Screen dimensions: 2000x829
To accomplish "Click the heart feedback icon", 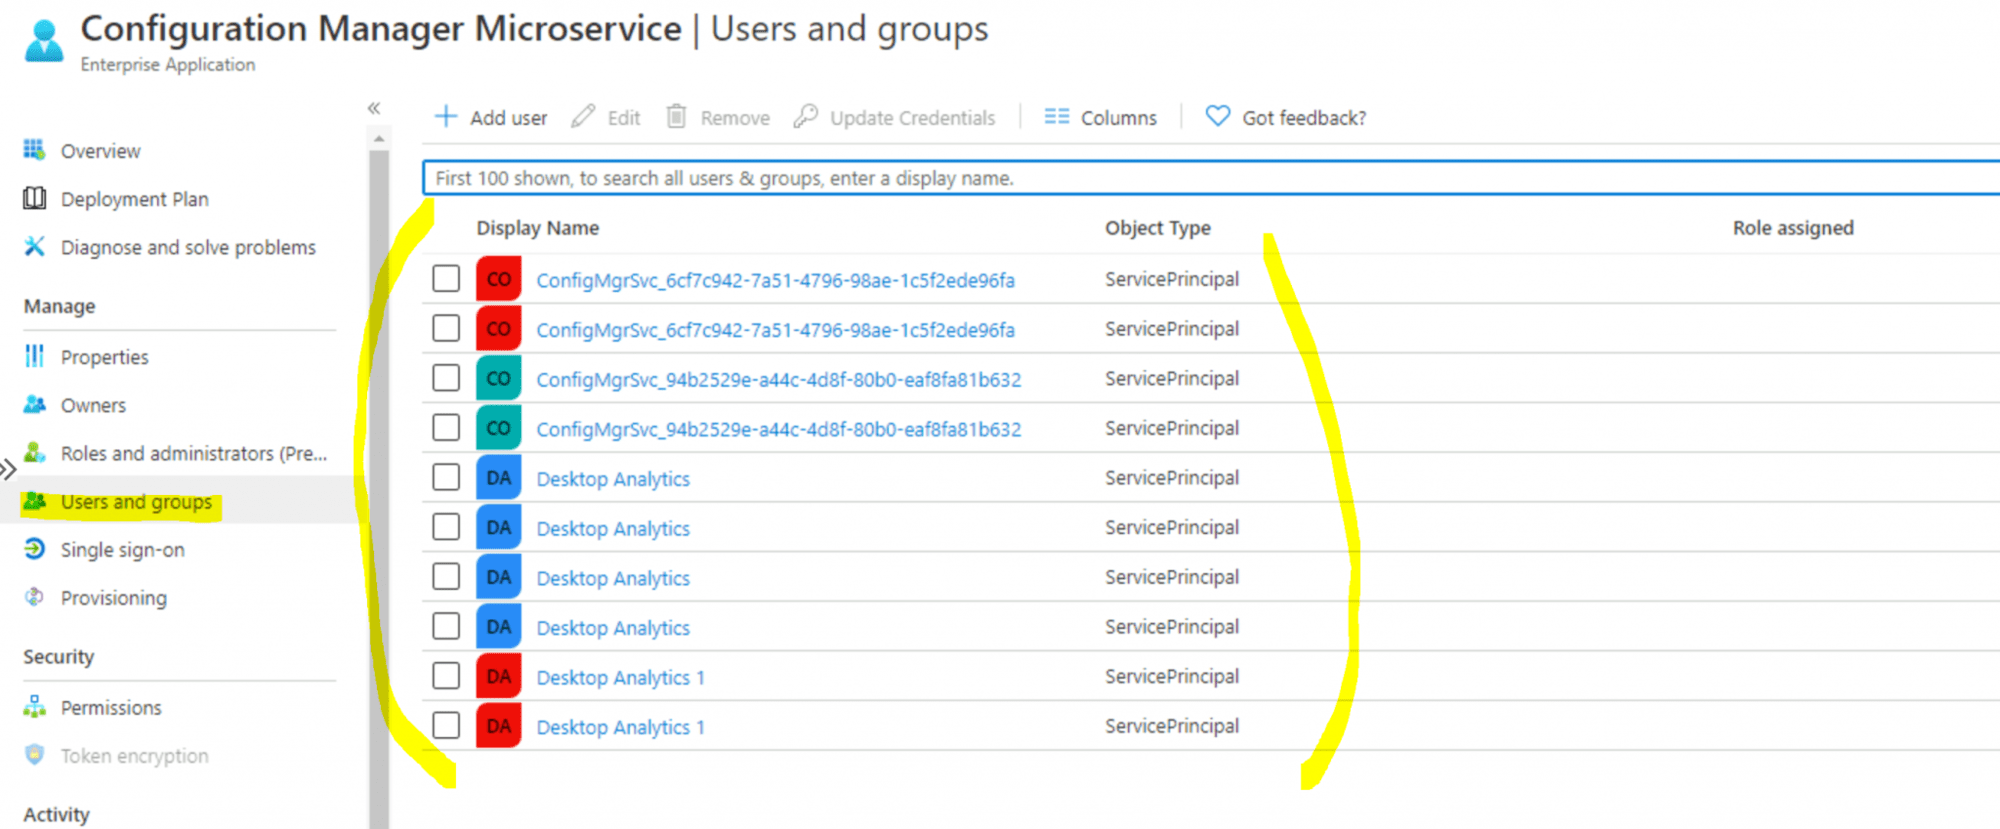I will [1218, 117].
